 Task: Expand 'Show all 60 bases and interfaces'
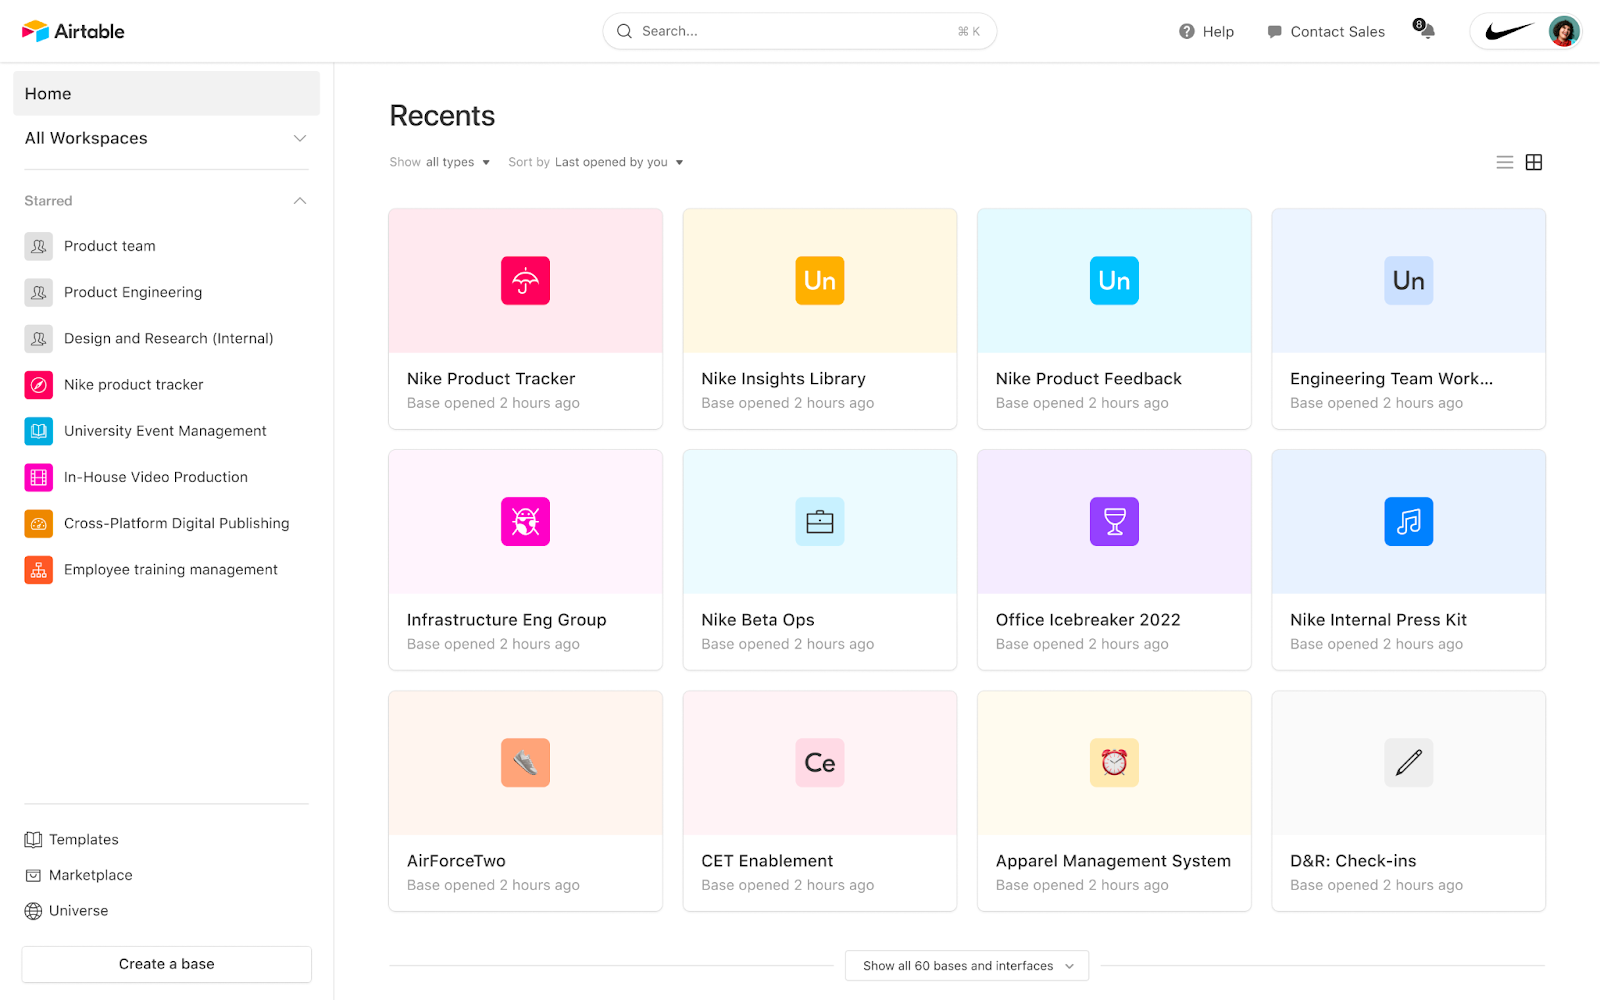coord(967,966)
